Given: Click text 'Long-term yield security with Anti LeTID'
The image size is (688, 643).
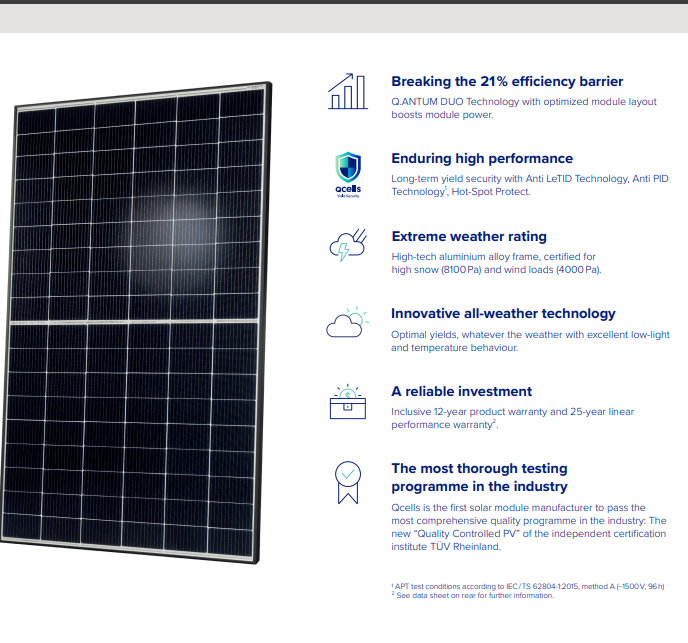Looking at the screenshot, I should coord(482,179).
